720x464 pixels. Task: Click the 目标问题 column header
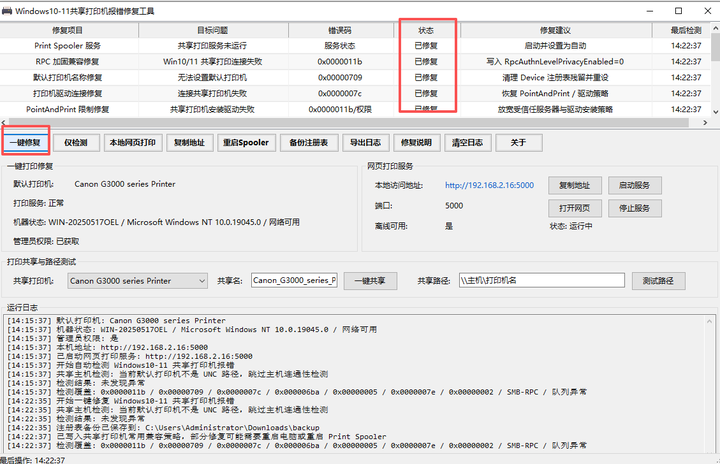[x=213, y=30]
